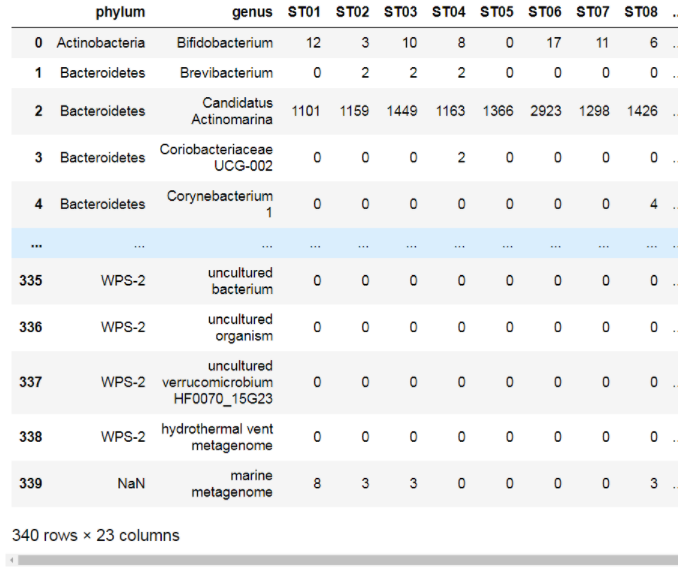Screen dimensions: 684x573
Task: Click the value 1366 in ST05
Action: [x=498, y=111]
